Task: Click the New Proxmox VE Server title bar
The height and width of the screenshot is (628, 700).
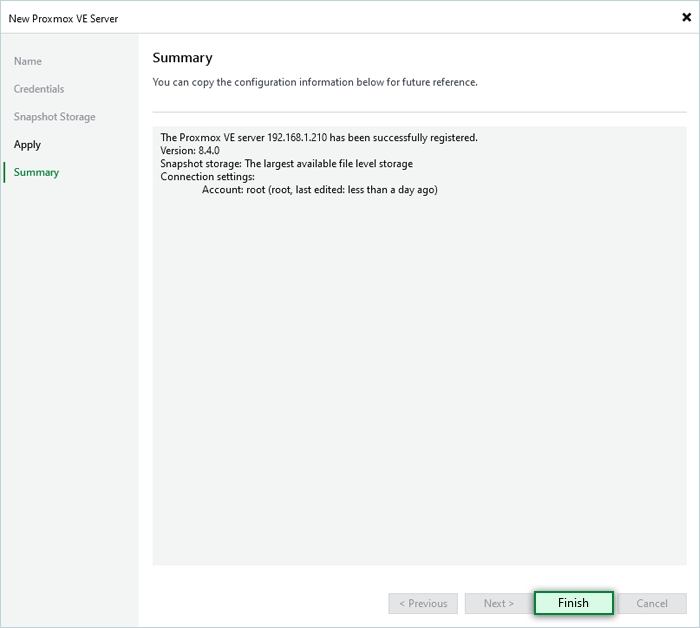Action: pos(300,17)
